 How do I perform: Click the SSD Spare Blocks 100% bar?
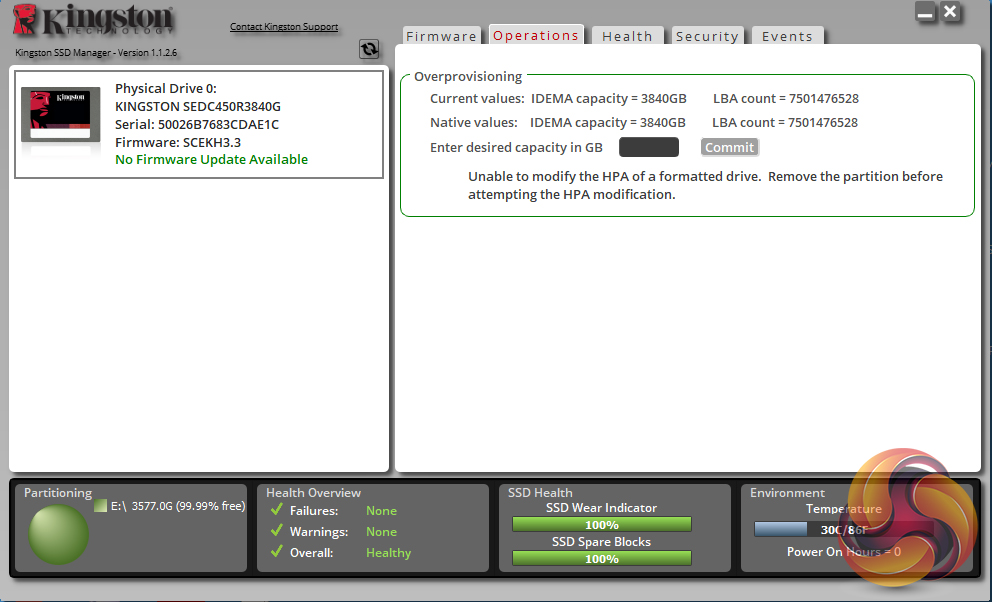click(602, 559)
